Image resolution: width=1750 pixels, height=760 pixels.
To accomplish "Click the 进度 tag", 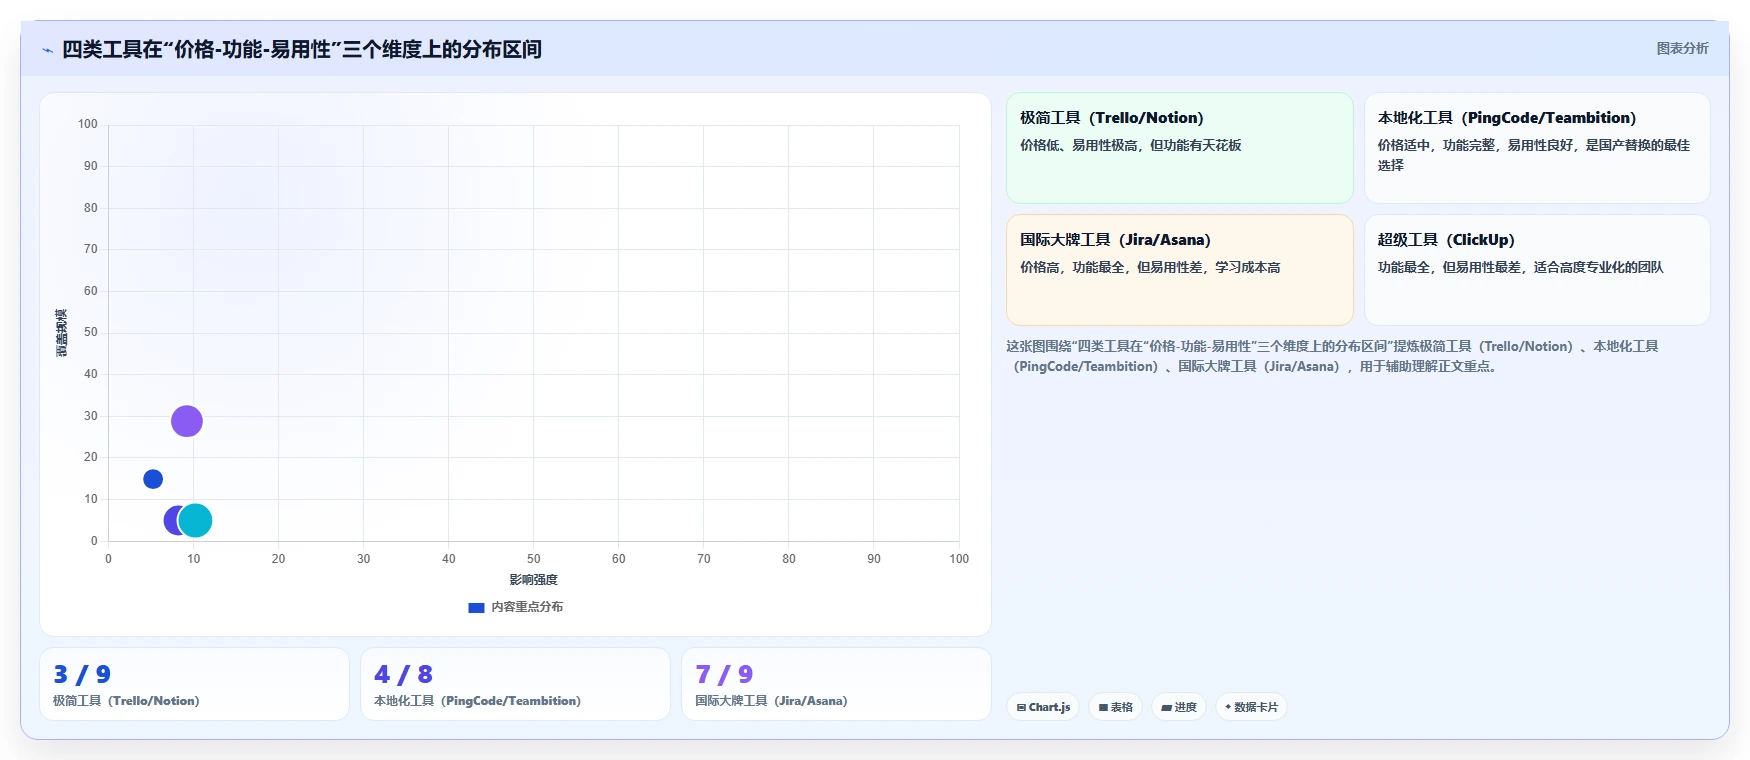I will [1179, 707].
